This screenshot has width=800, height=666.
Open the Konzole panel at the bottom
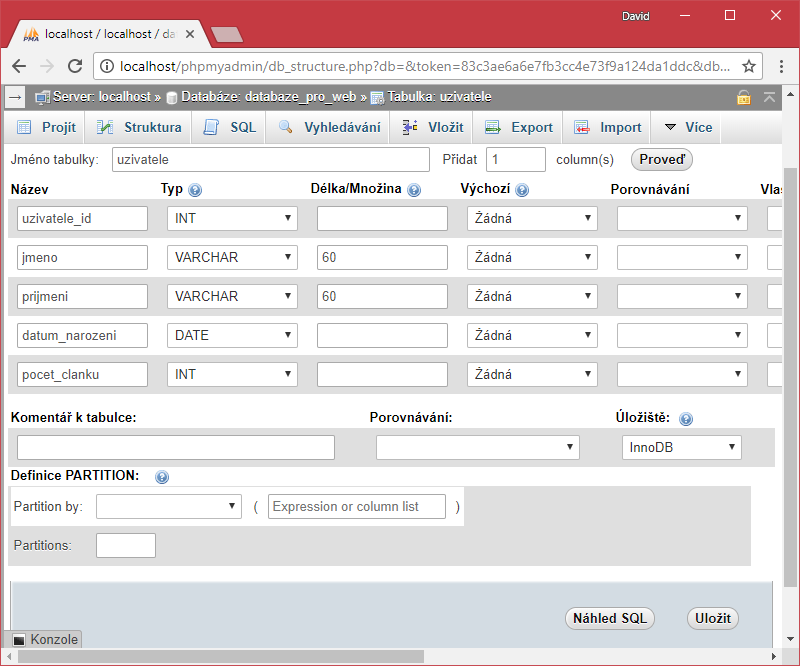pyautogui.click(x=45, y=639)
